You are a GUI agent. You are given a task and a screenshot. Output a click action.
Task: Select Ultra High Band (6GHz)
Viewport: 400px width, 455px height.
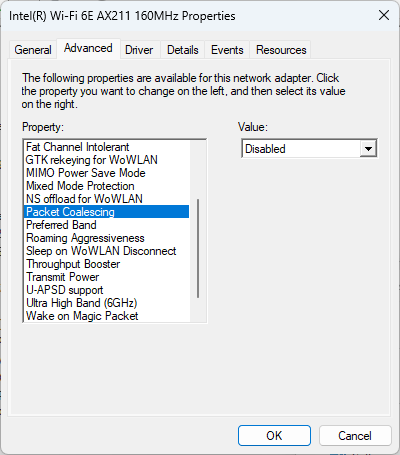coord(107,303)
